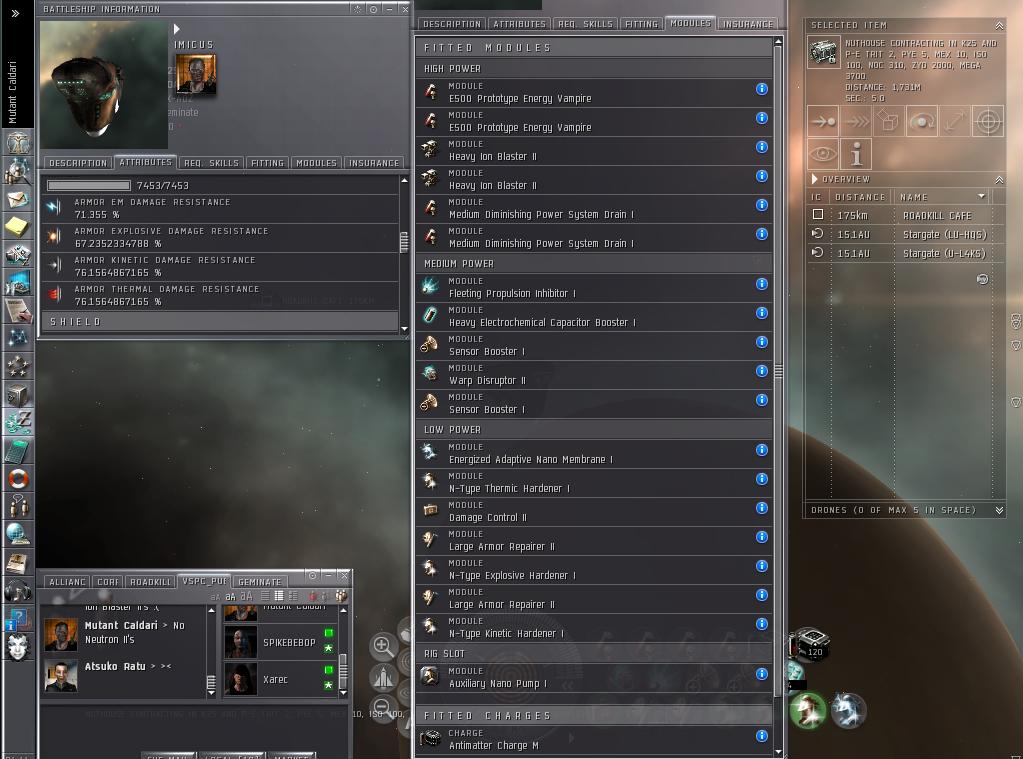Select the widest line spacing option in chat

tap(294, 595)
